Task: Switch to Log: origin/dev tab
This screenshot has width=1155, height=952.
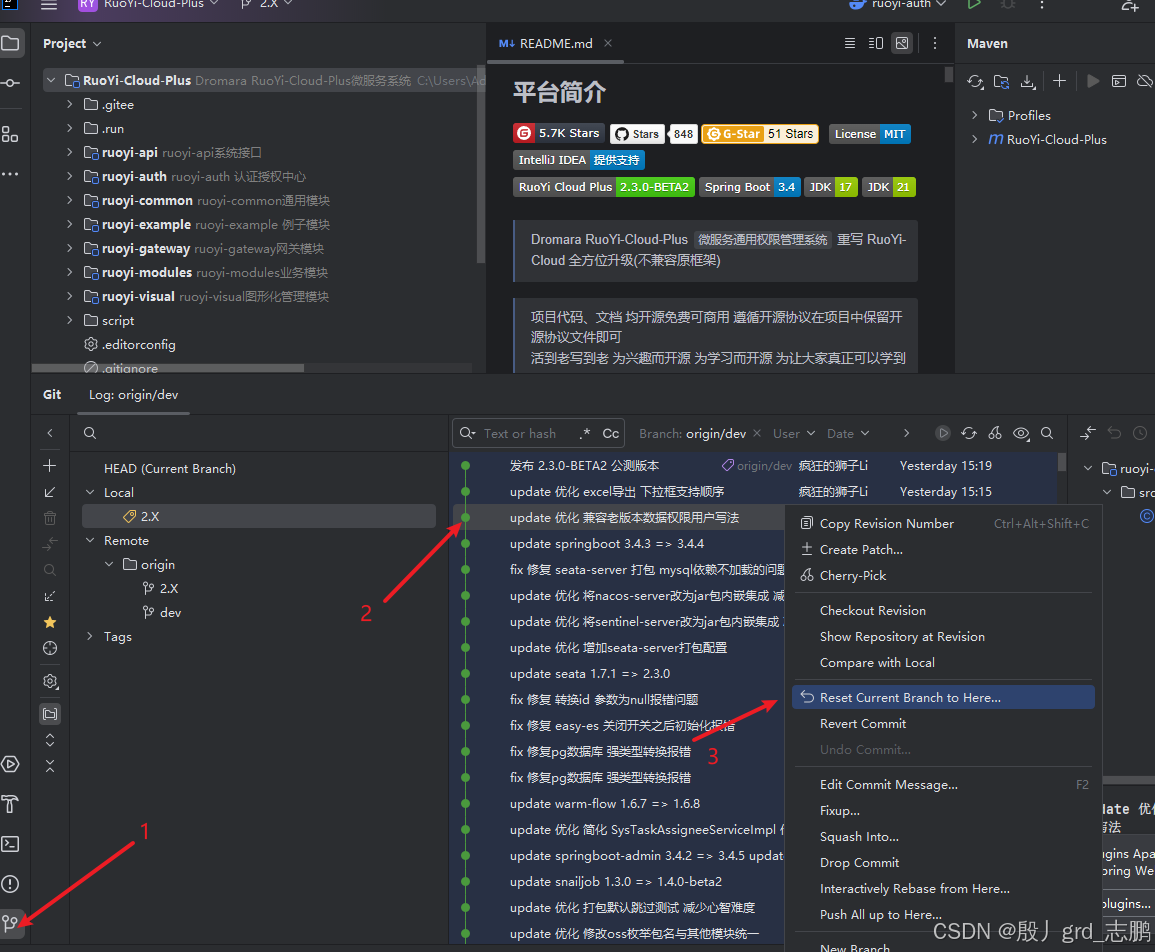Action: pos(133,395)
